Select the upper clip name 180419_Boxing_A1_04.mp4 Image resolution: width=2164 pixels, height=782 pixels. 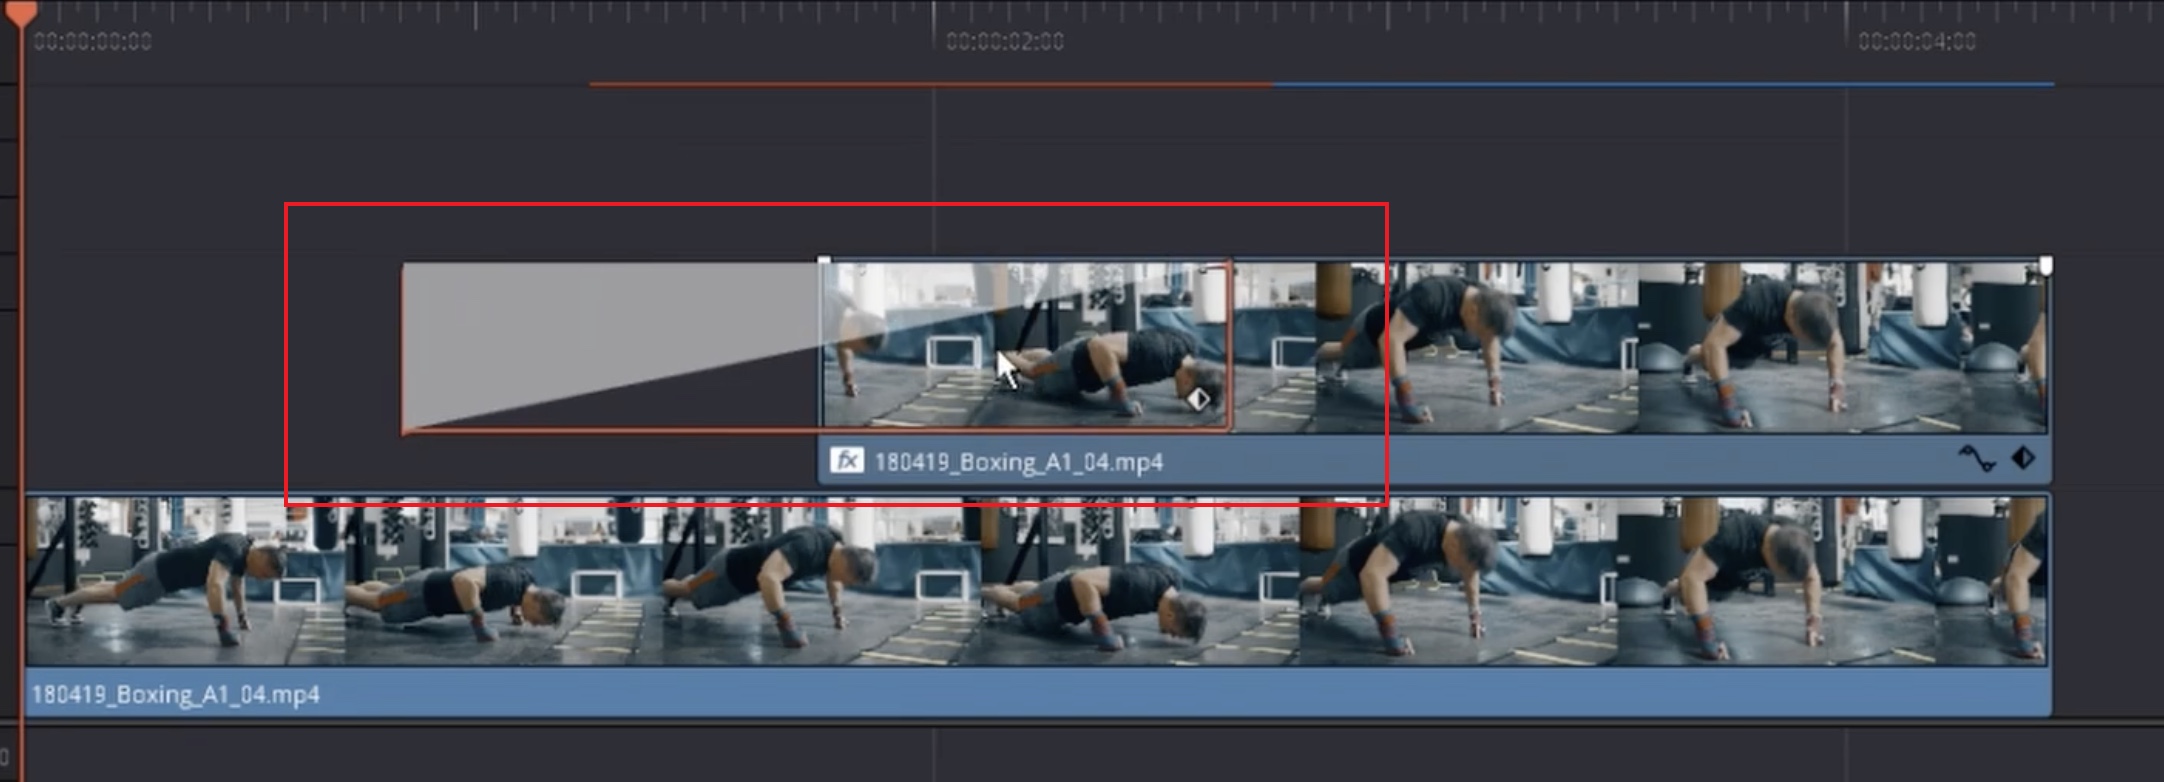[x=1018, y=462]
